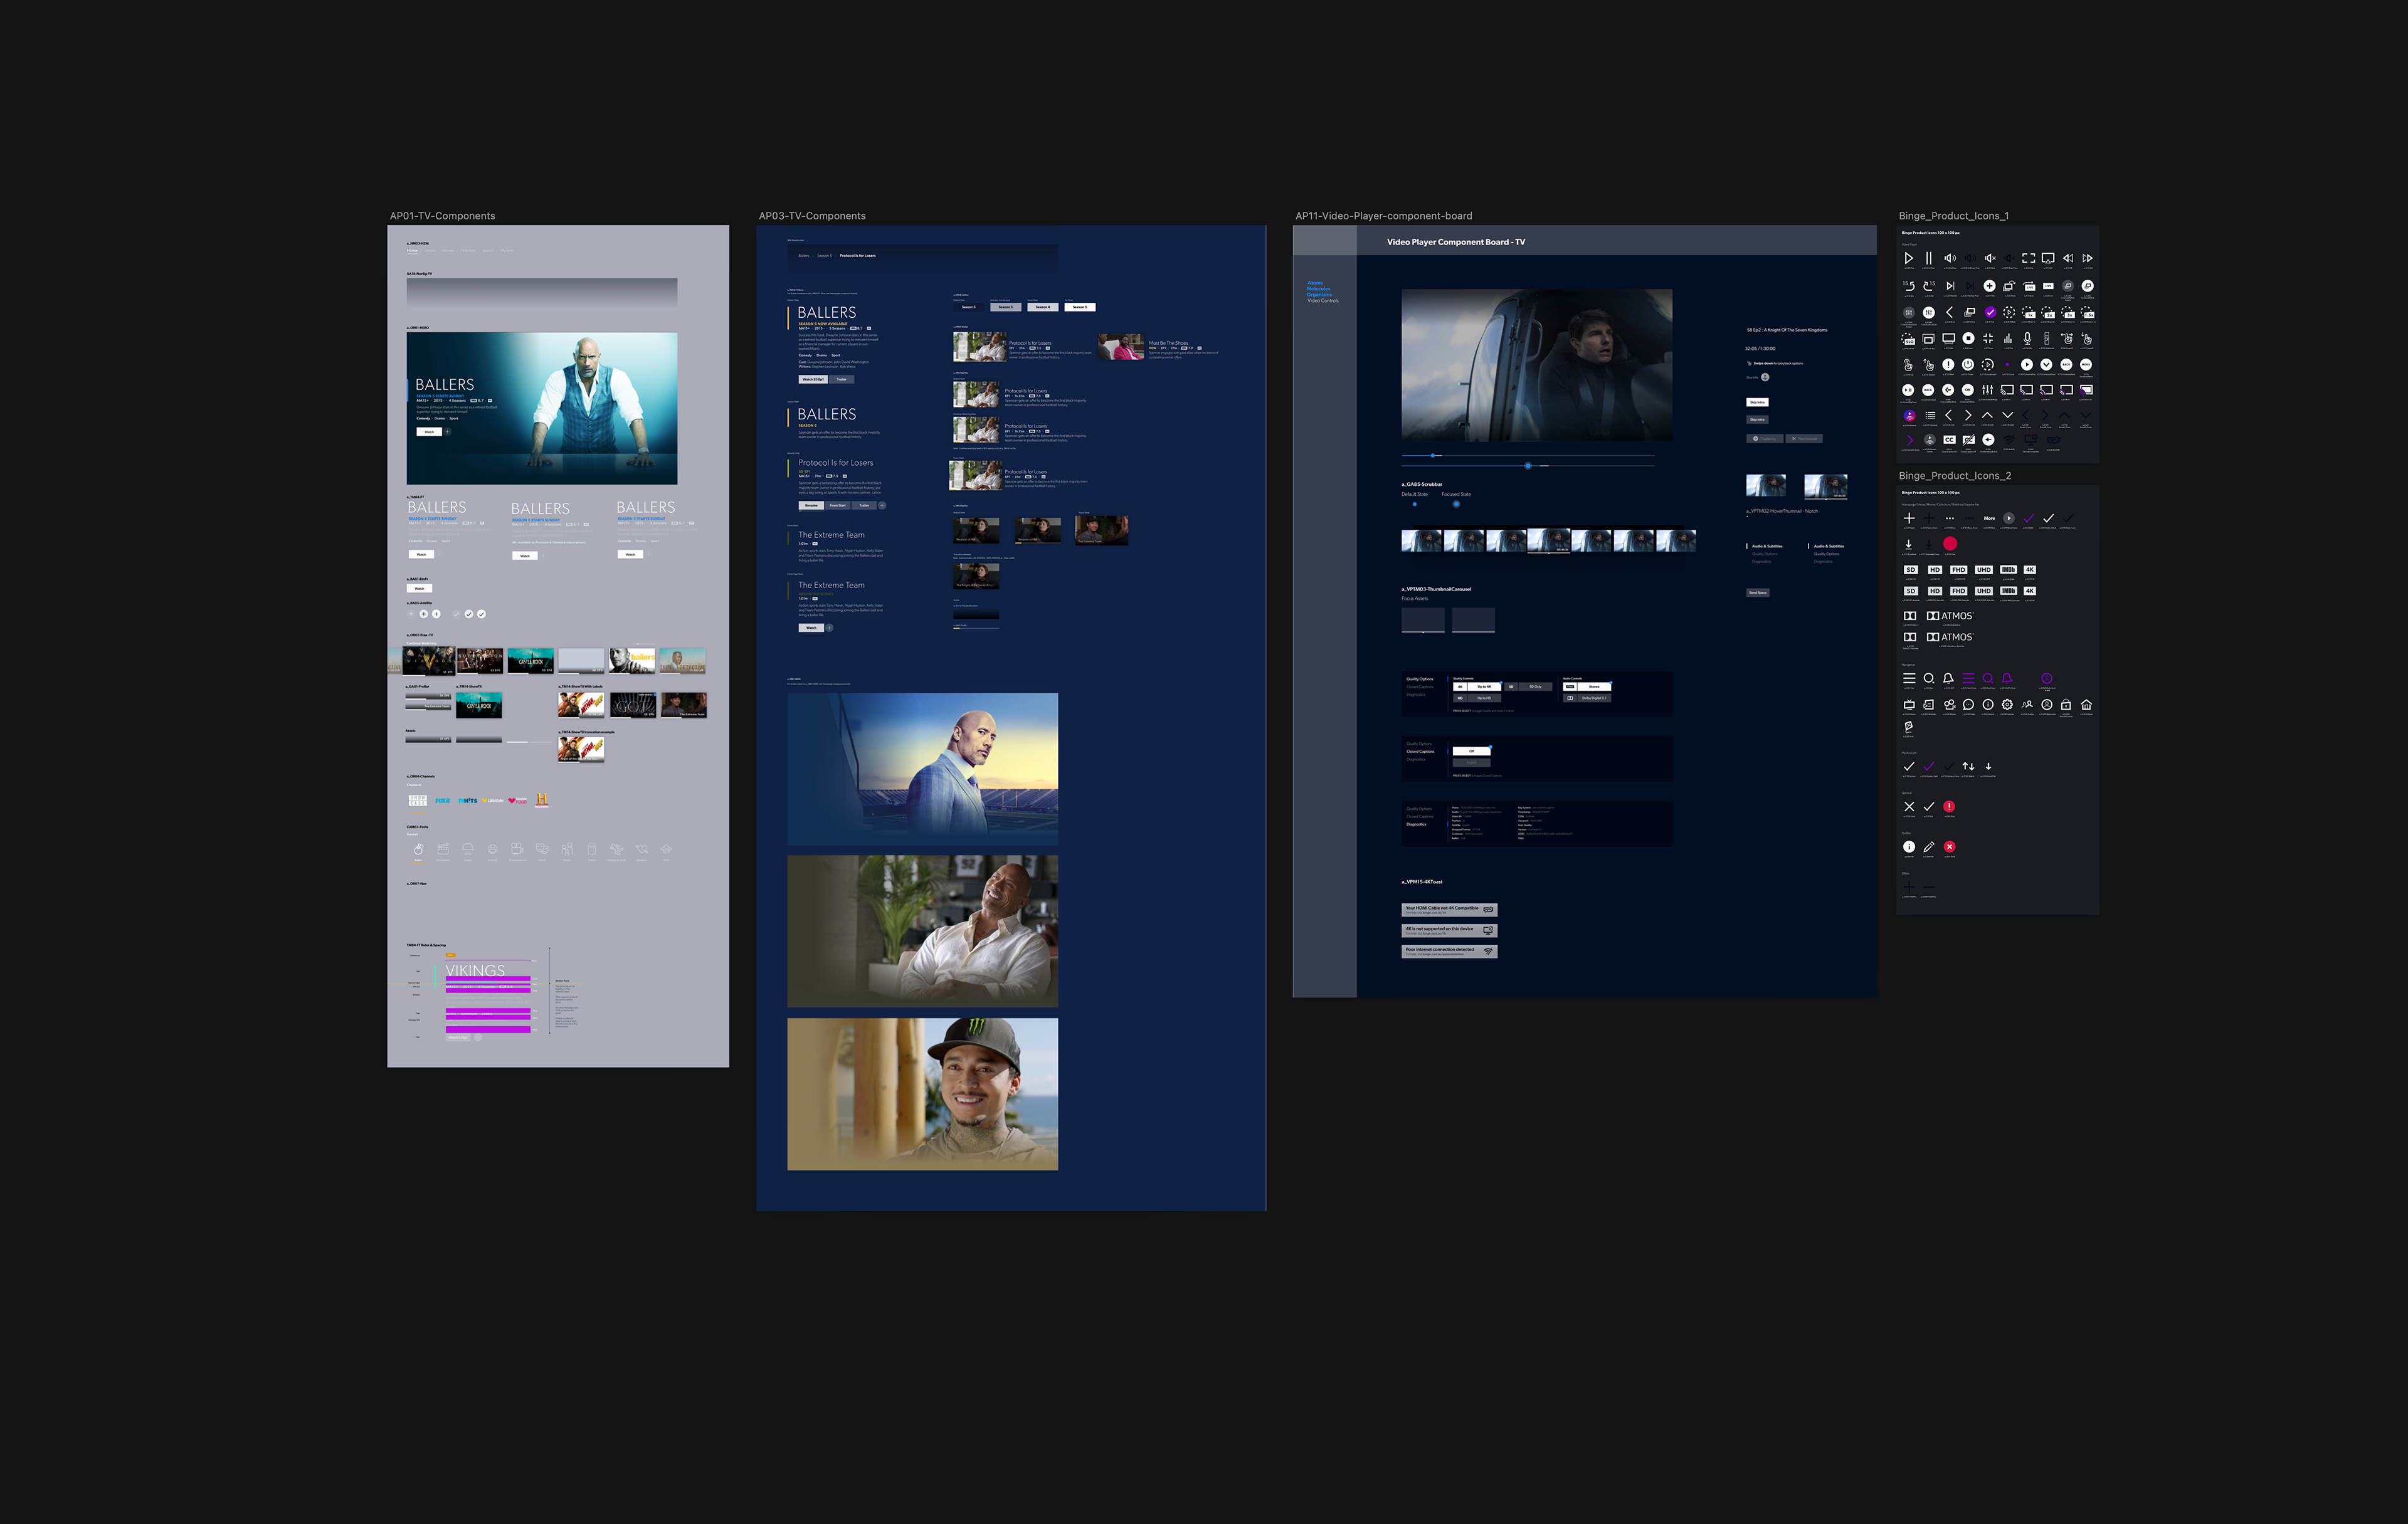This screenshot has width=2408, height=1524.
Task: Select the Binge_Product_Icons_2 artboard title
Action: click(x=1955, y=476)
